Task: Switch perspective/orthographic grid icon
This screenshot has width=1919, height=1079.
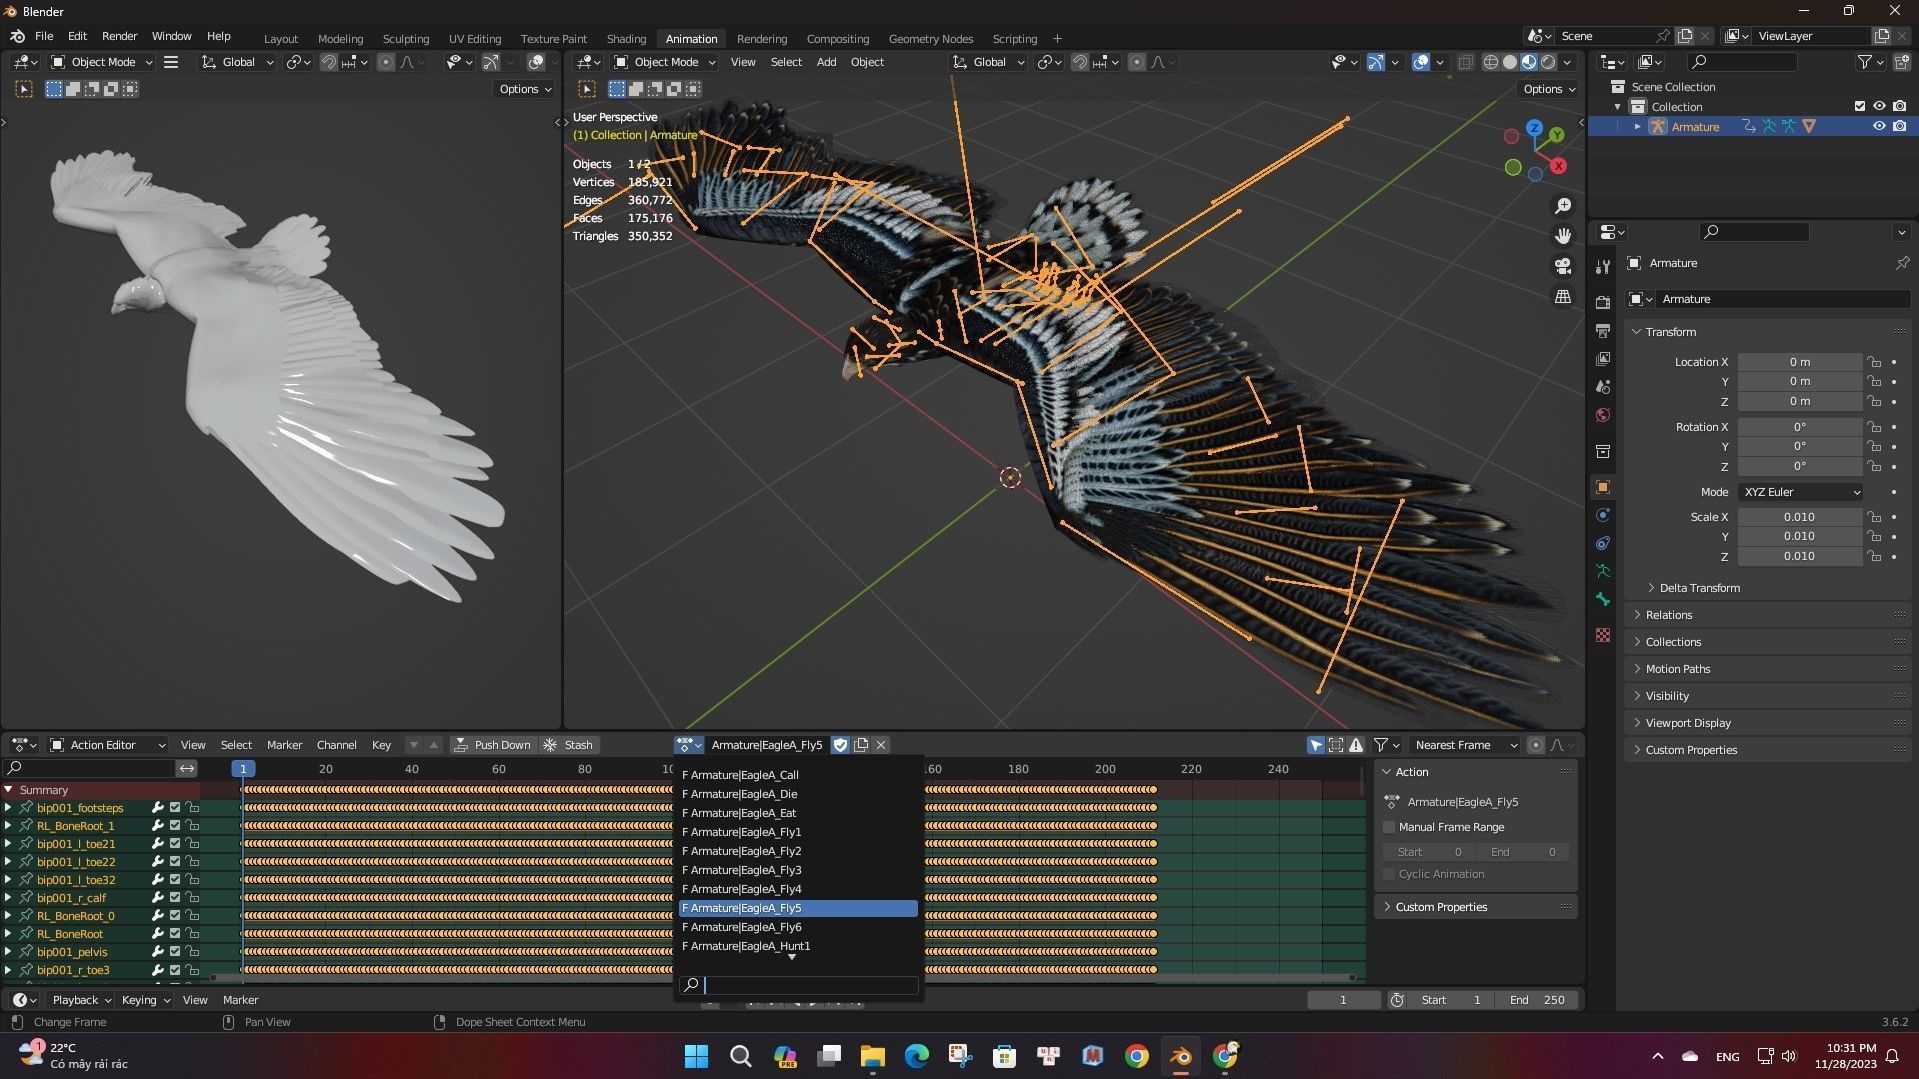Action: point(1563,297)
